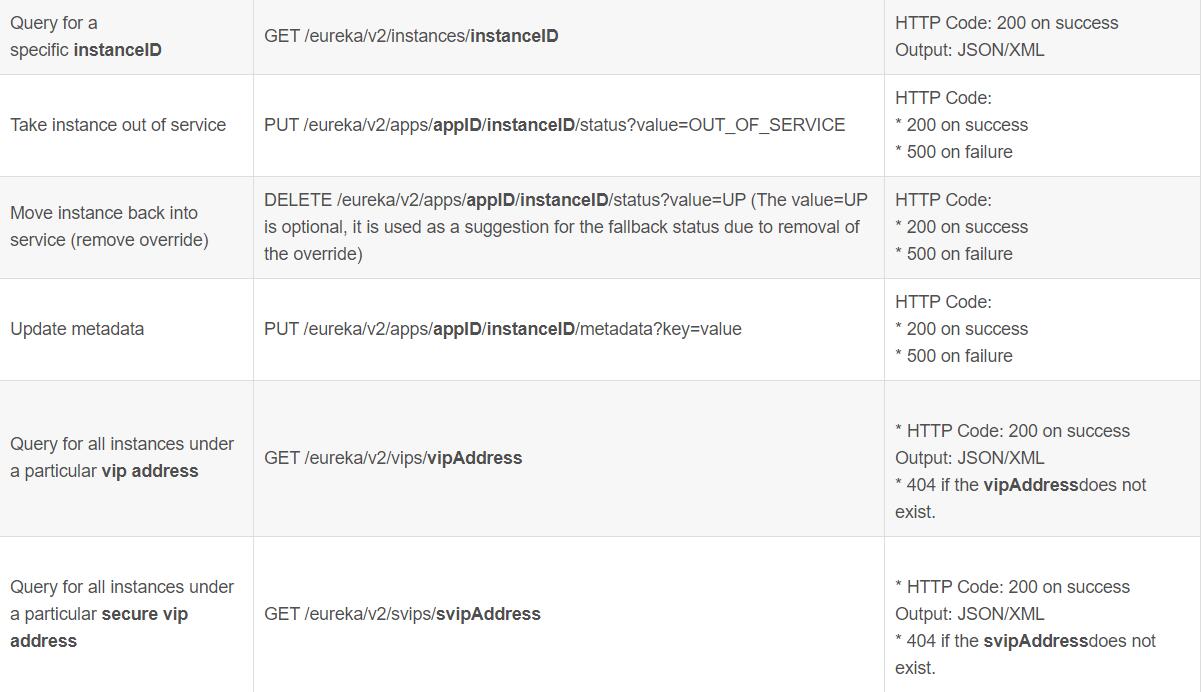Viewport: 1201px width, 692px height.
Task: Click the 'Update metadata' row label
Action: tap(77, 329)
